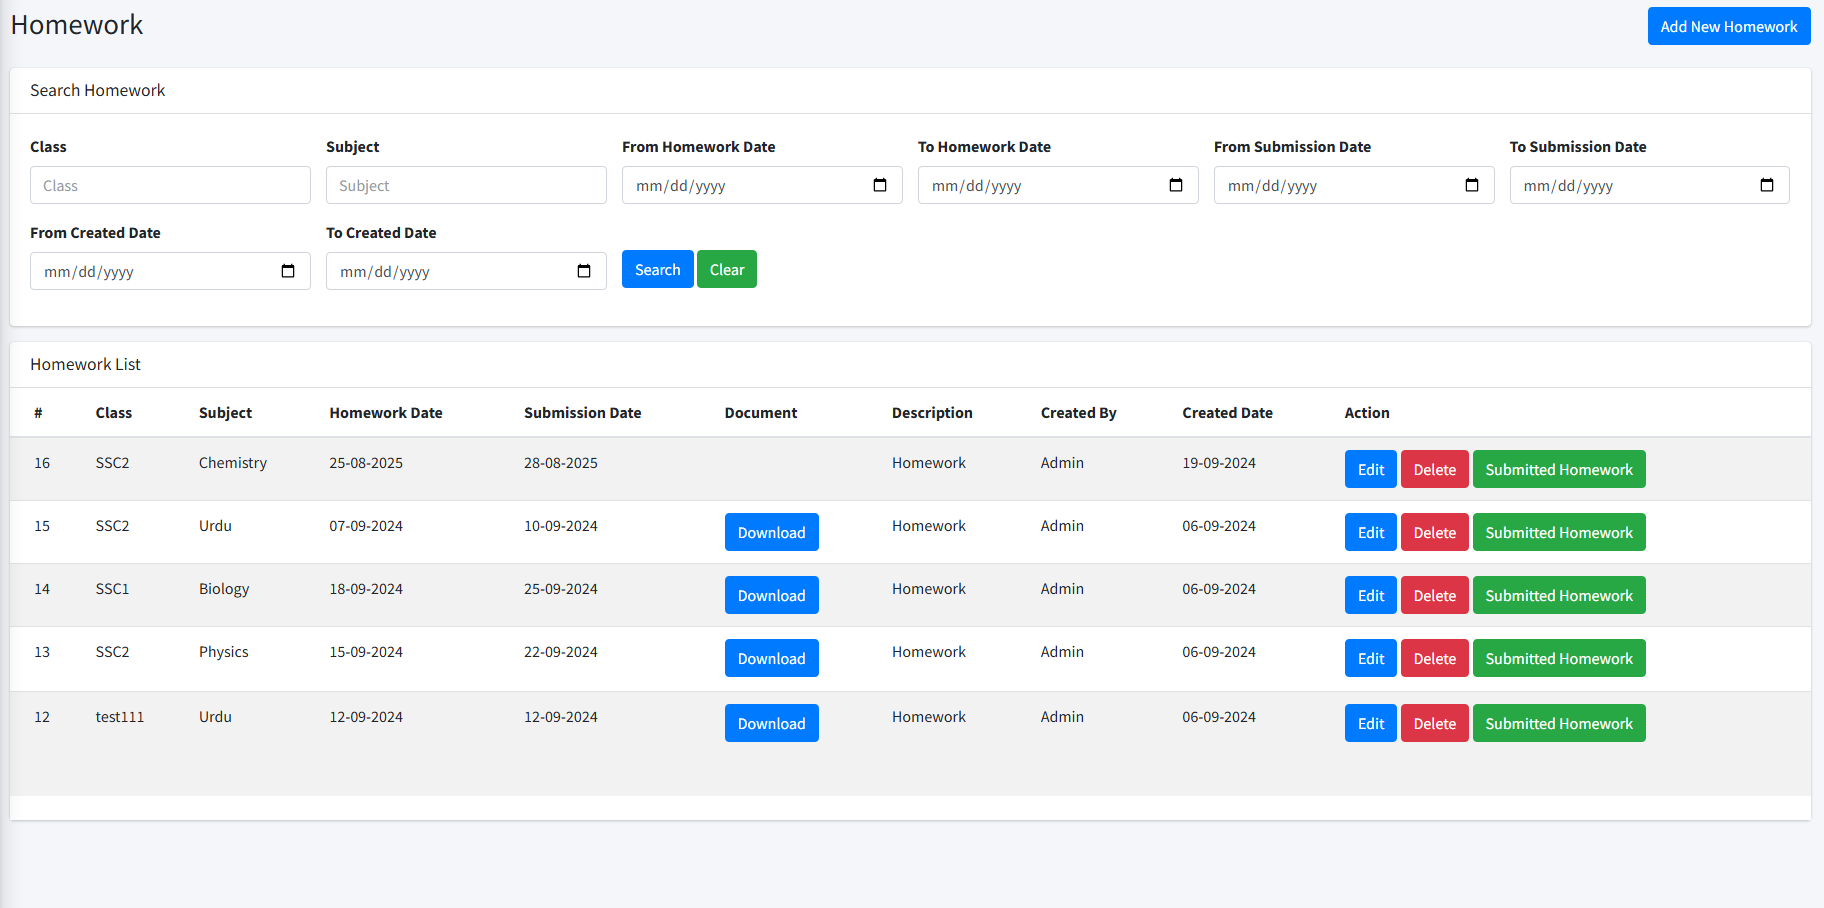Click the Add New Homework button
Viewport: 1824px width, 908px height.
coord(1728,27)
